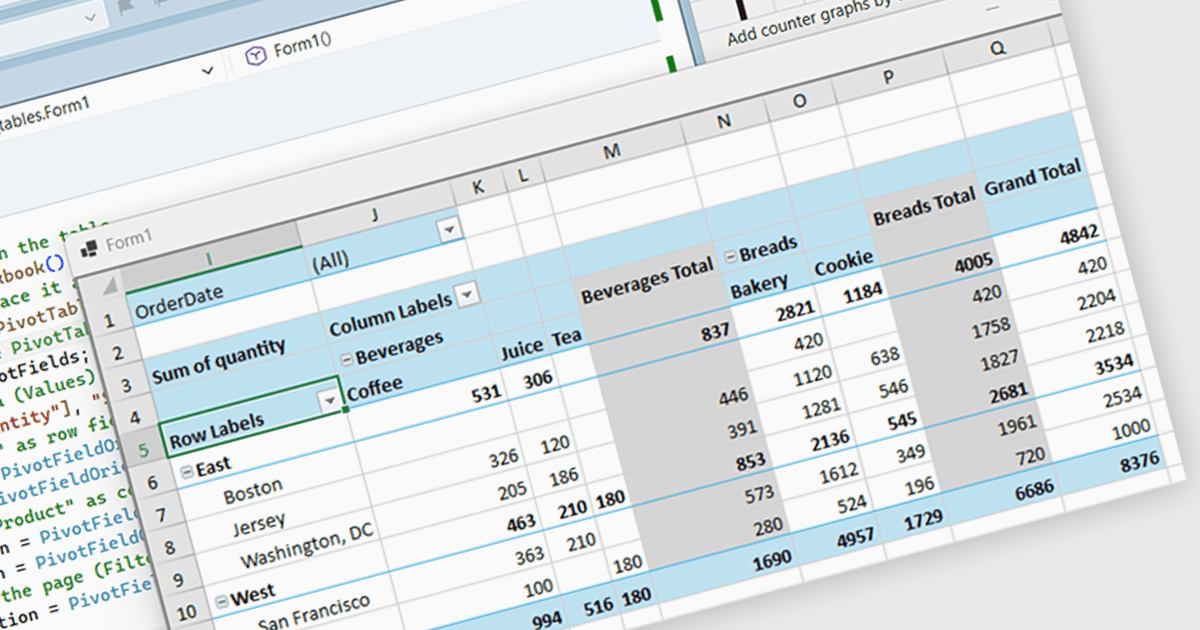Click the Juice value 306
The width and height of the screenshot is (1200, 630).
point(536,379)
